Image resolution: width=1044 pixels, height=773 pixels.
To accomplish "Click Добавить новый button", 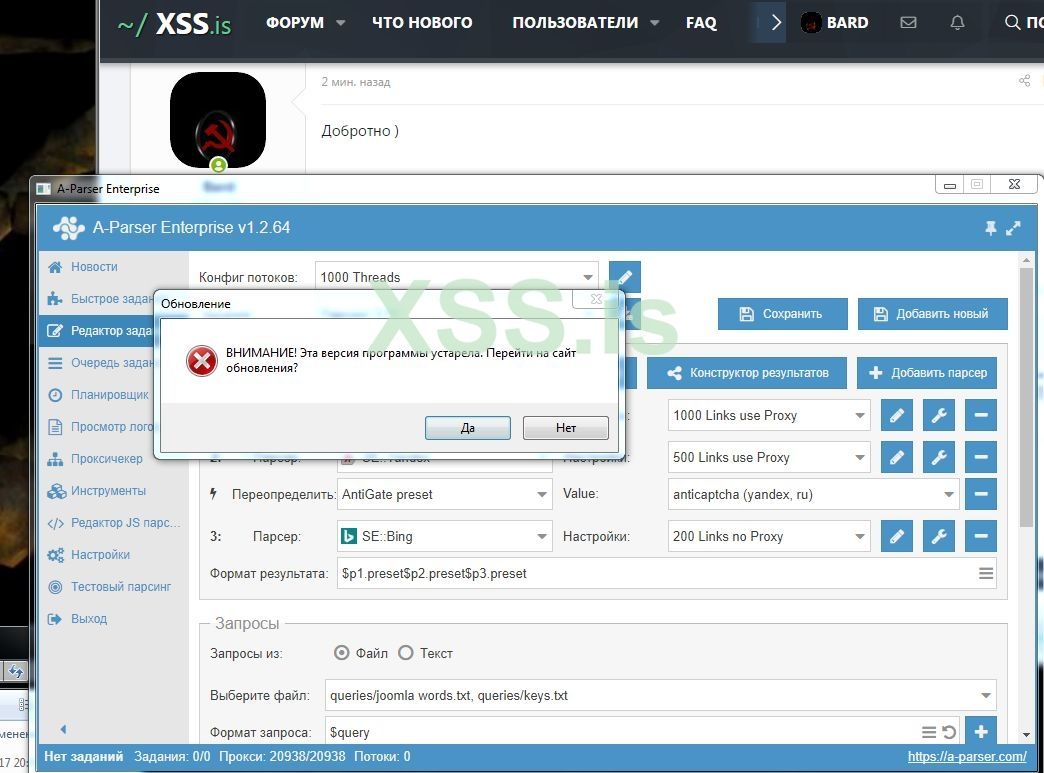I will (932, 314).
